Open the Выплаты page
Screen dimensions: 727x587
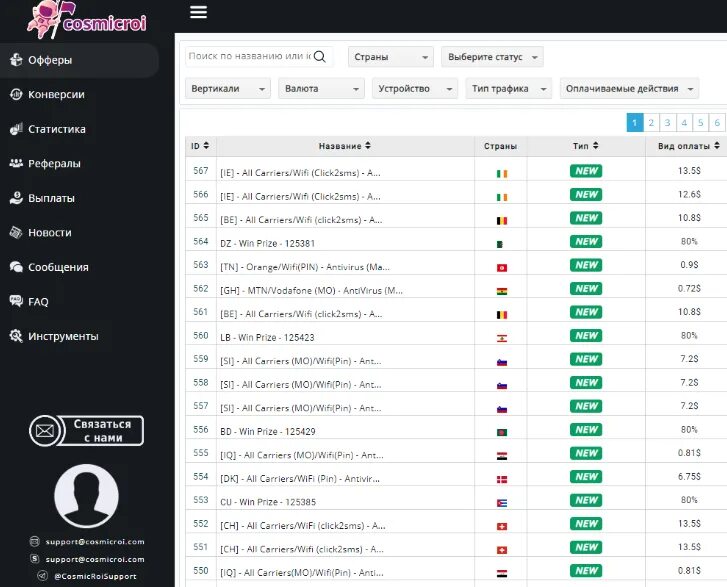tap(51, 198)
